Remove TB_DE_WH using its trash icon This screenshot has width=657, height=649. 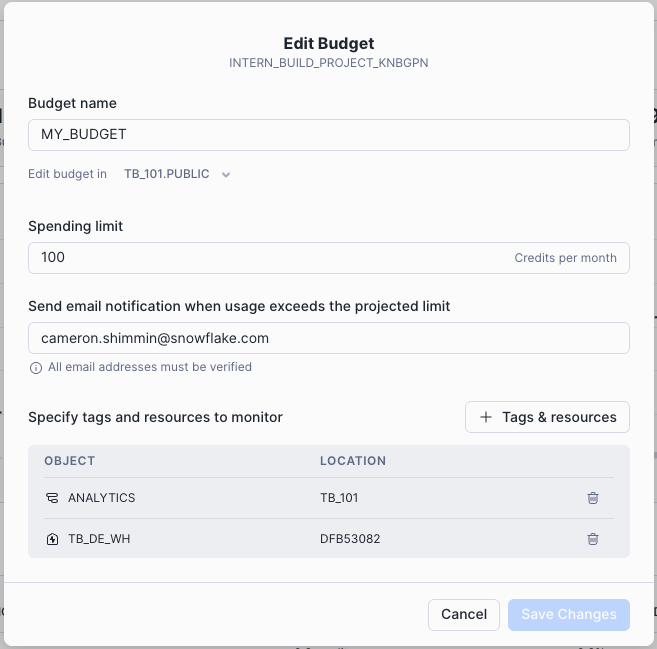tap(592, 539)
